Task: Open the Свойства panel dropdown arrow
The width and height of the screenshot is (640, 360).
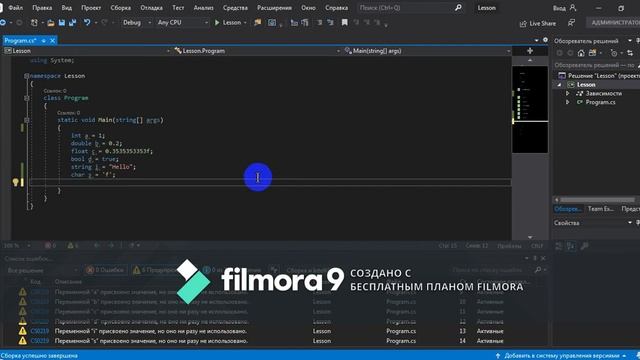Action: [x=630, y=223]
